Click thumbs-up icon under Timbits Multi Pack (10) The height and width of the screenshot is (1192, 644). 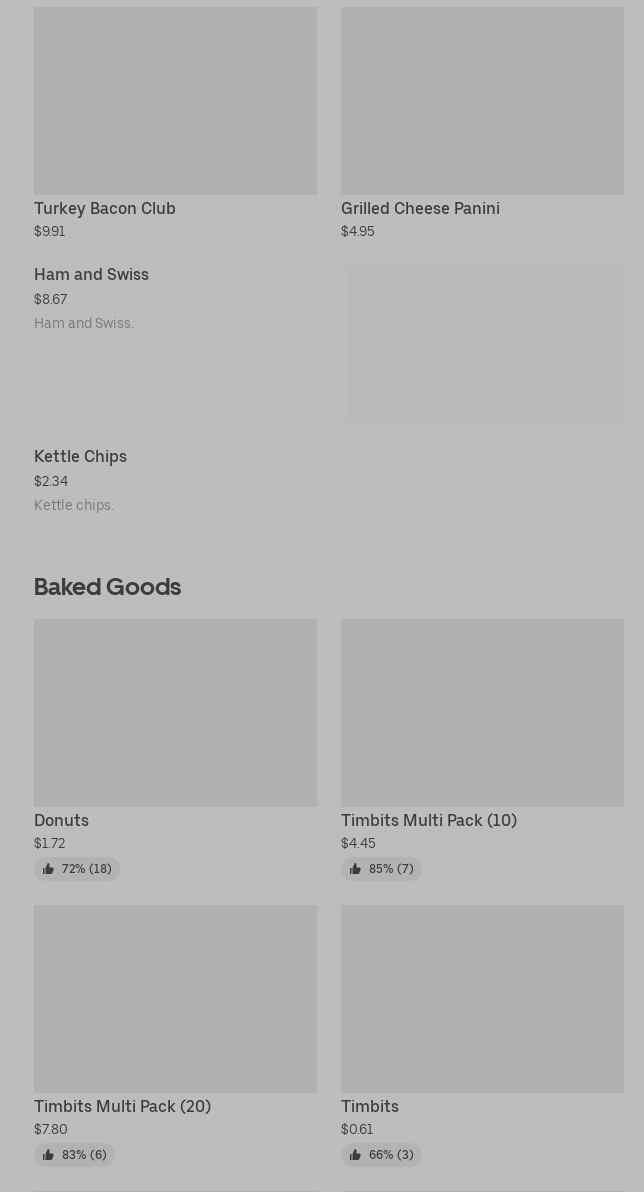click(355, 869)
